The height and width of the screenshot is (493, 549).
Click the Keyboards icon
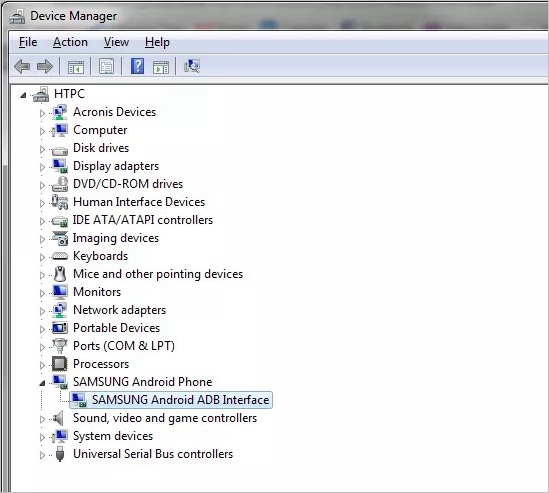click(x=60, y=256)
